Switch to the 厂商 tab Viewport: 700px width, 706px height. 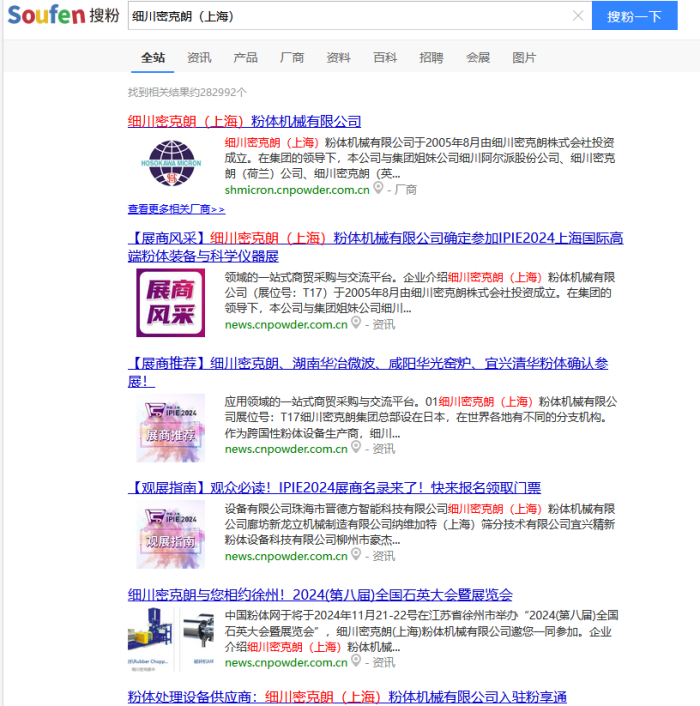click(x=292, y=58)
